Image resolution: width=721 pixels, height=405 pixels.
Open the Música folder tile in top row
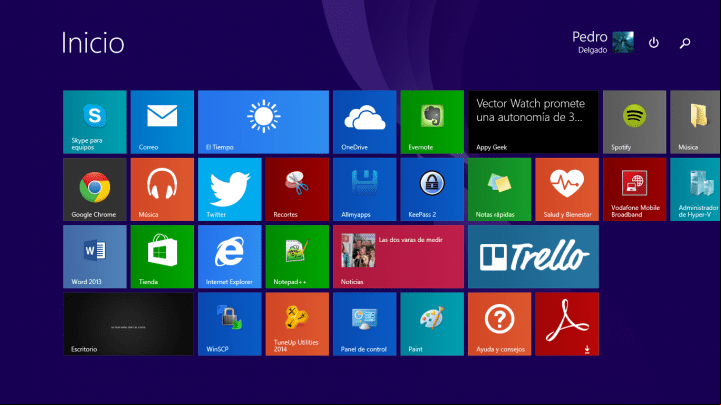click(695, 122)
